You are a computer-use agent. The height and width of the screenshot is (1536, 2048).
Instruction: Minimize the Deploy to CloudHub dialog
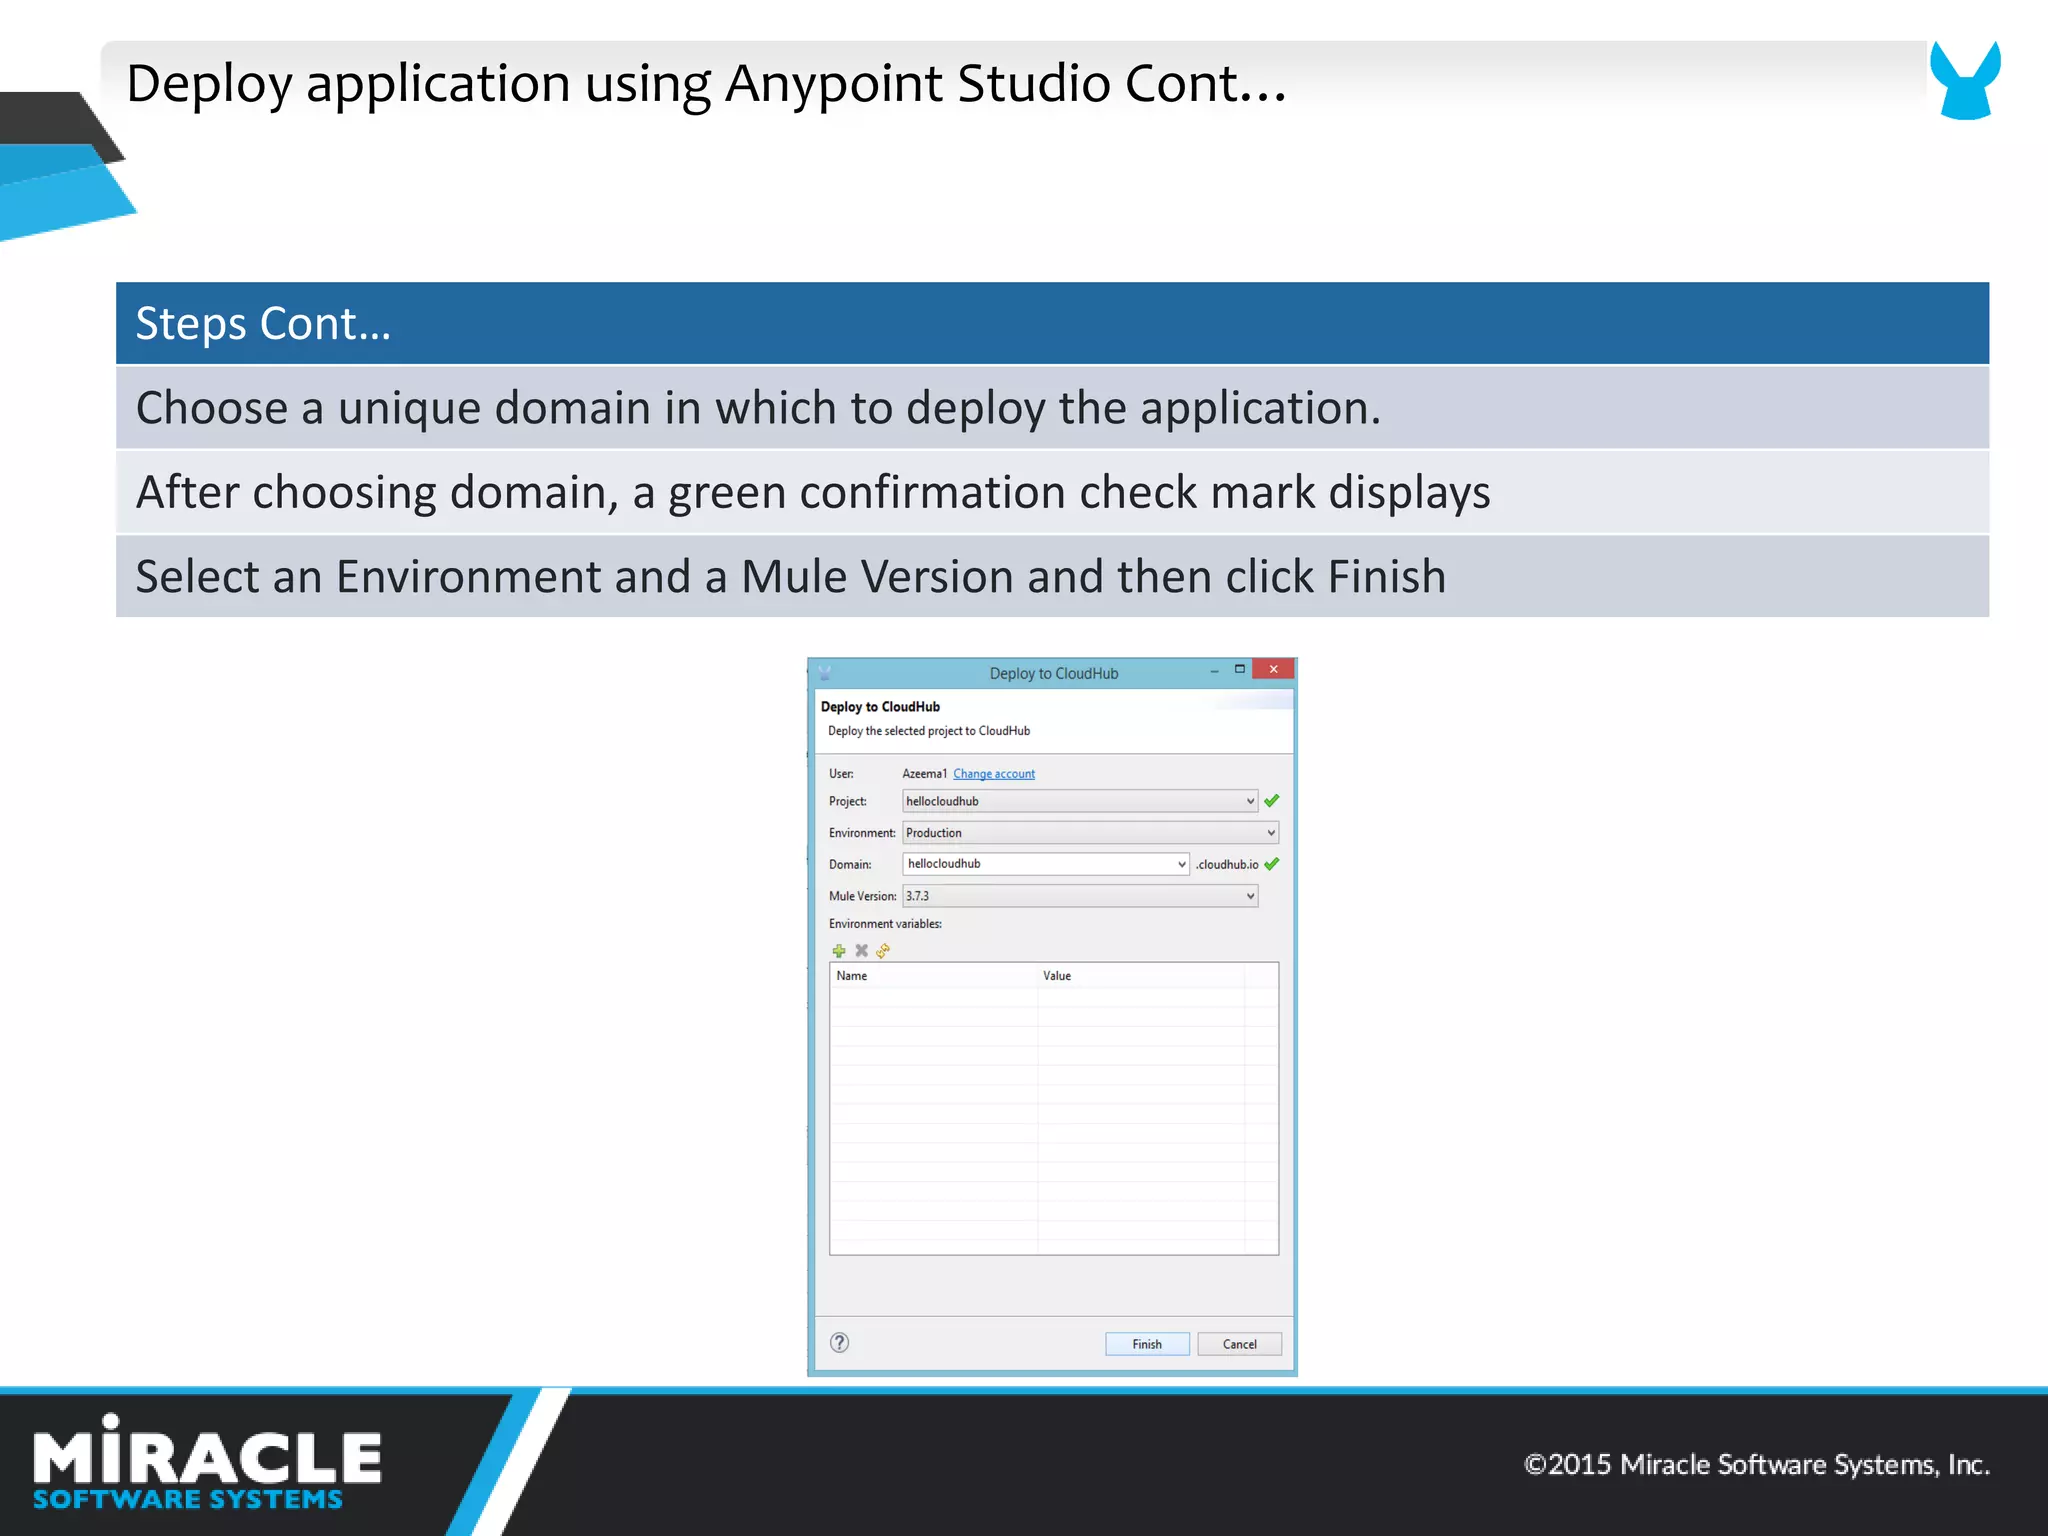point(1214,671)
